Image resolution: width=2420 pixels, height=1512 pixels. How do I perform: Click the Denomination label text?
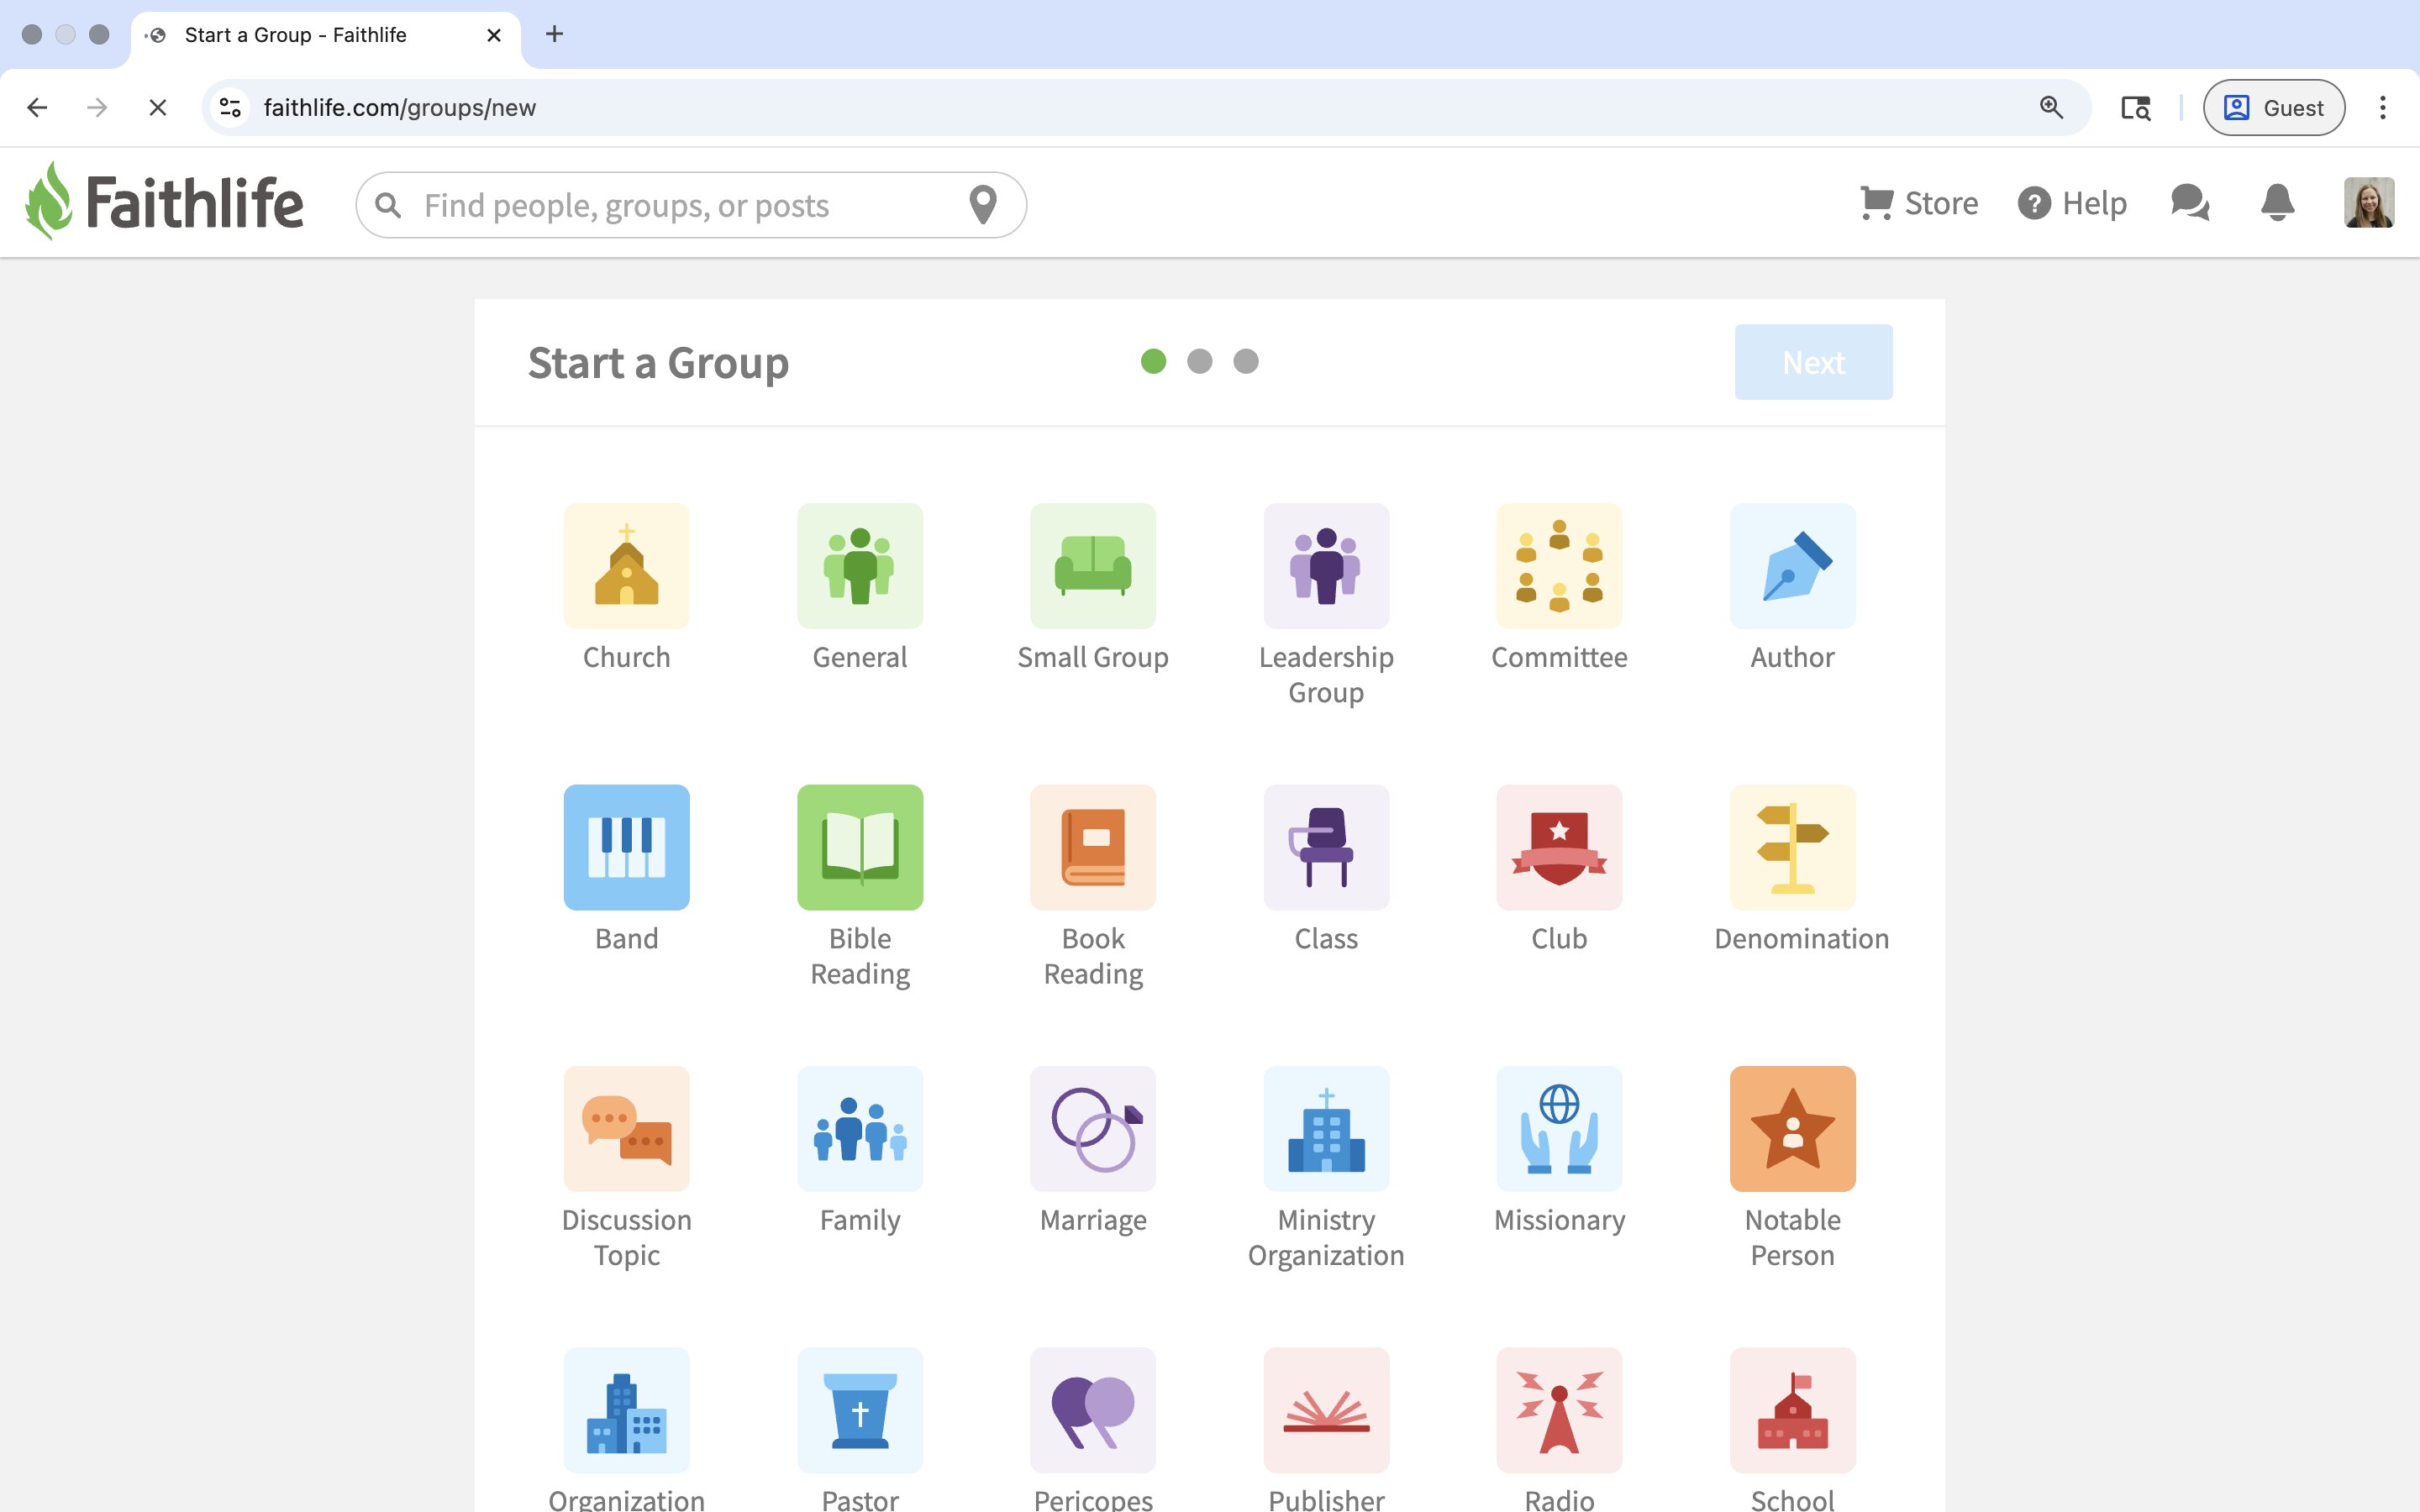1801,938
